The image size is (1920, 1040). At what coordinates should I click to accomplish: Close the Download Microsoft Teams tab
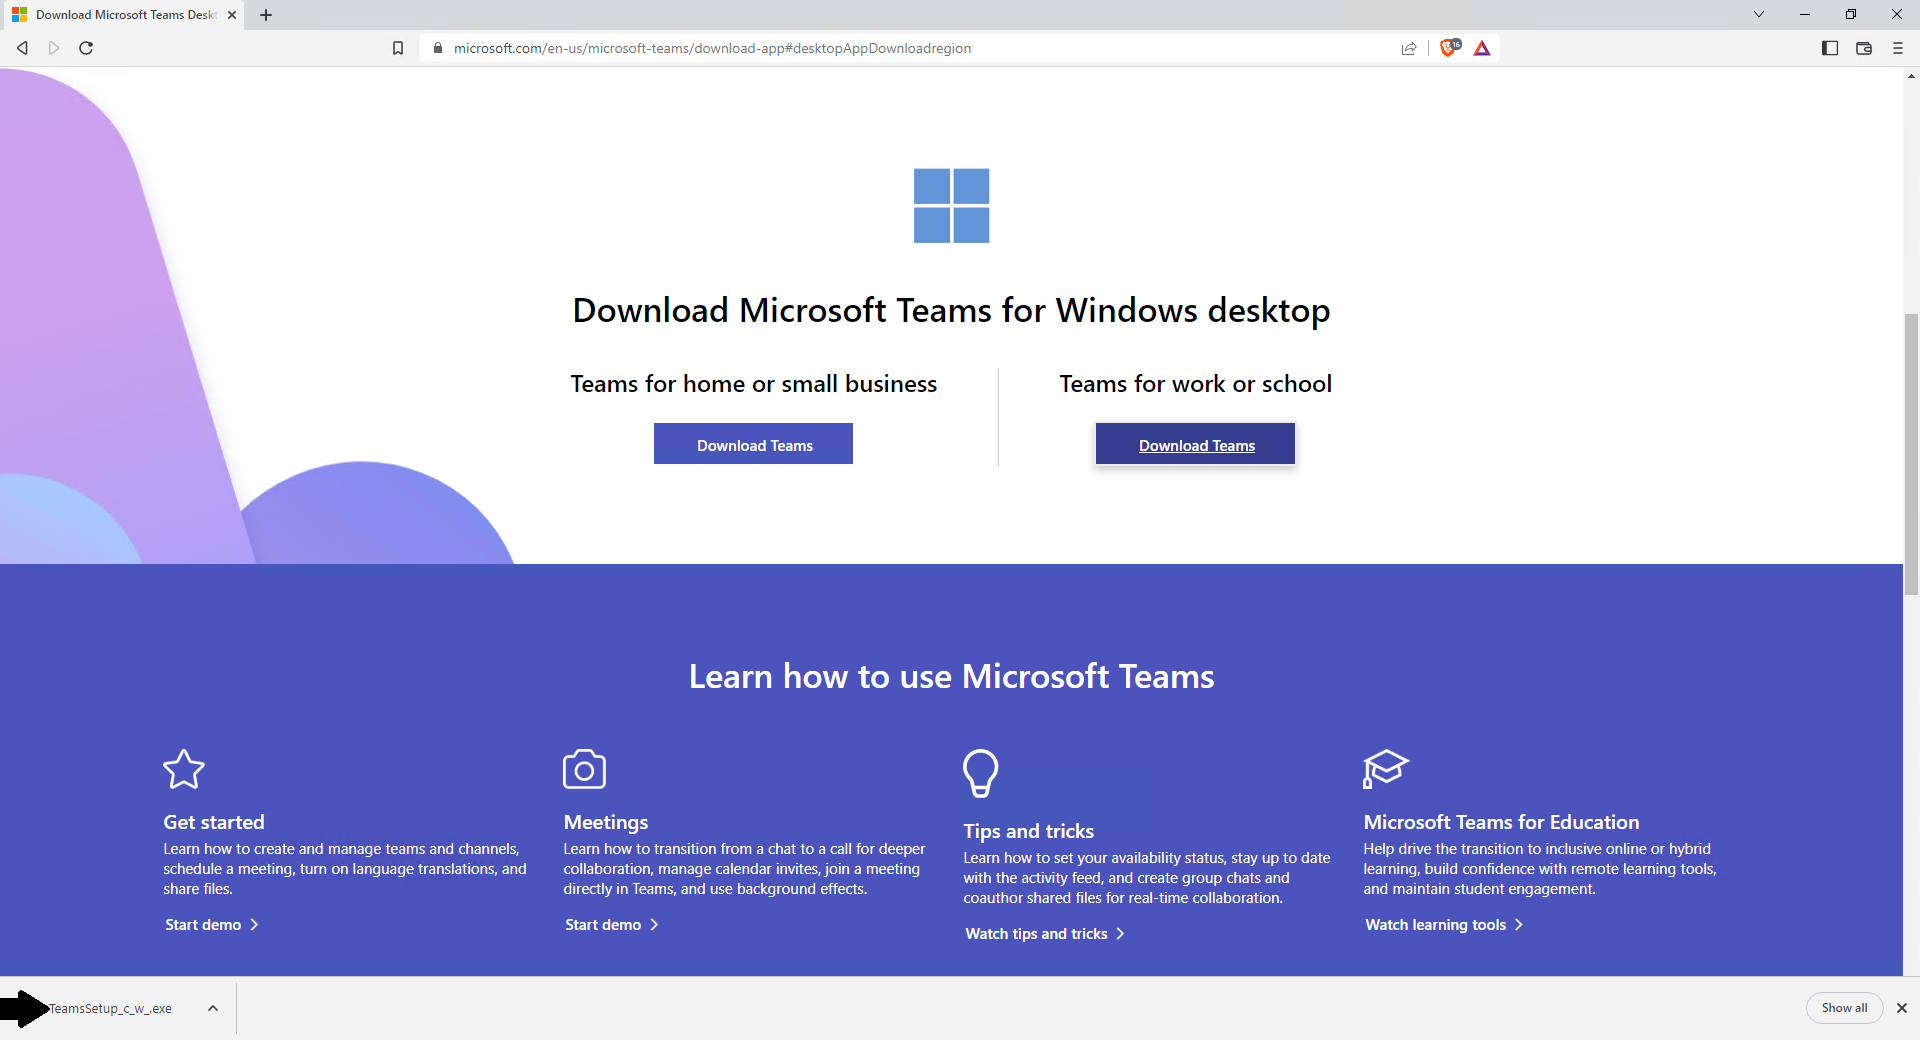click(x=232, y=15)
